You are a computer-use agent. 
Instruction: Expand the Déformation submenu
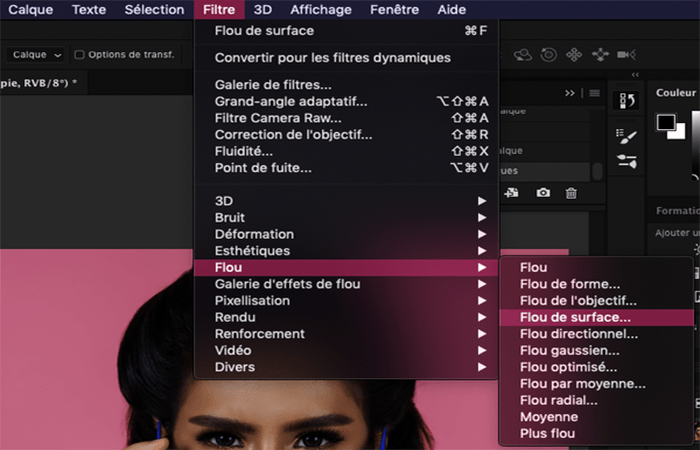coord(346,234)
